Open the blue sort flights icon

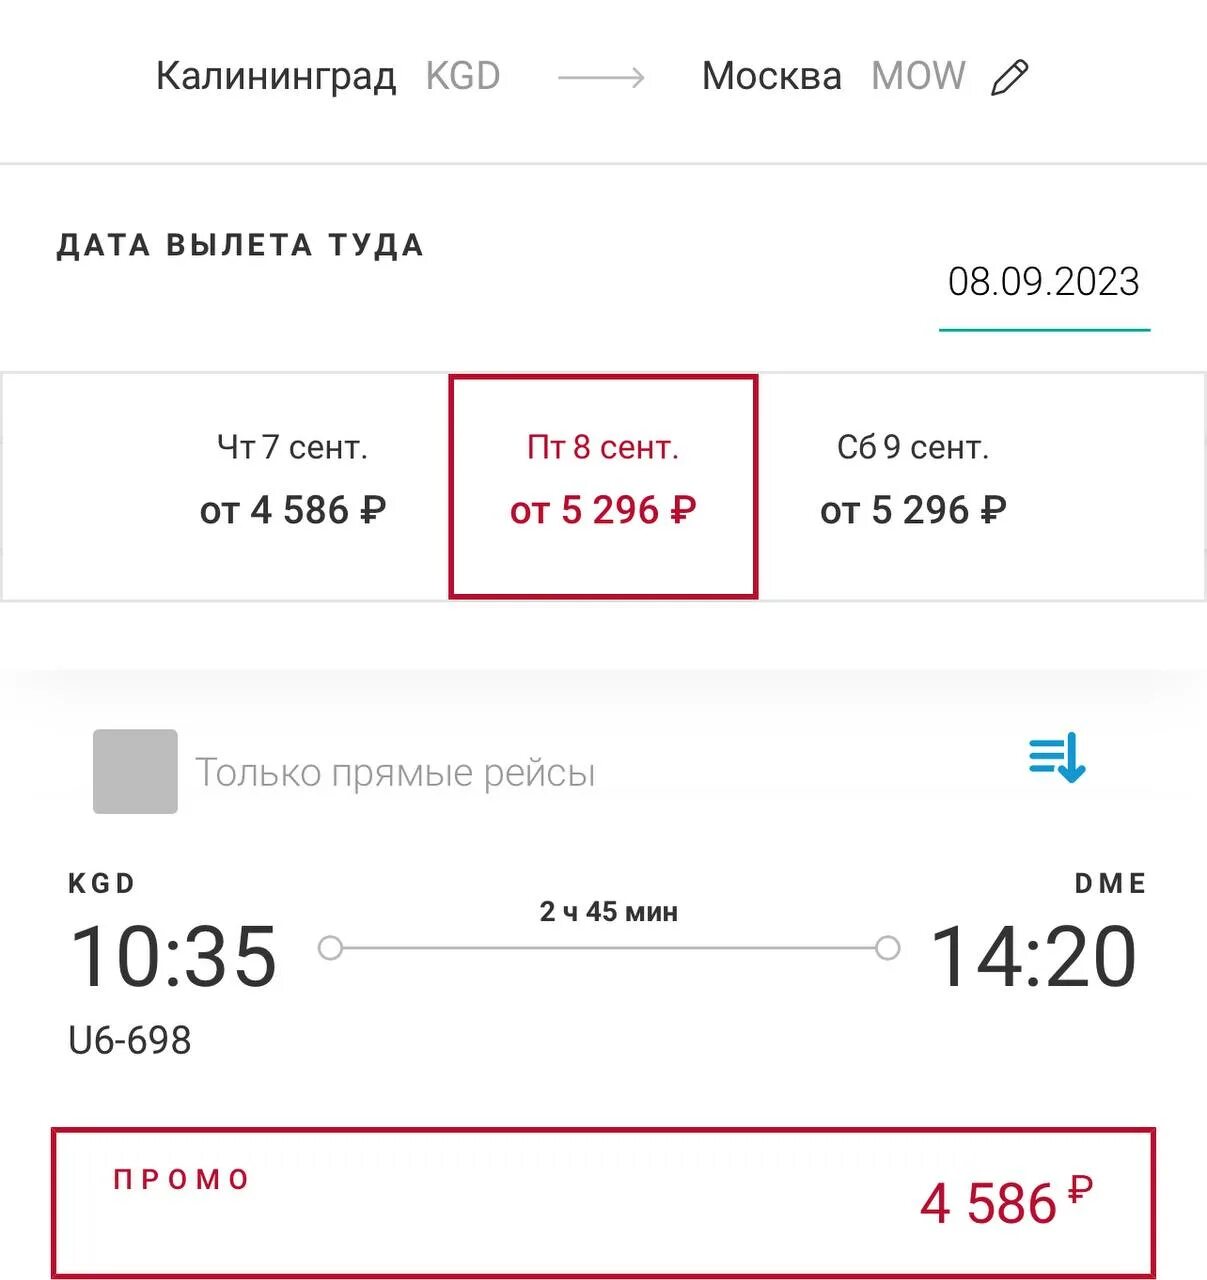click(x=1057, y=757)
